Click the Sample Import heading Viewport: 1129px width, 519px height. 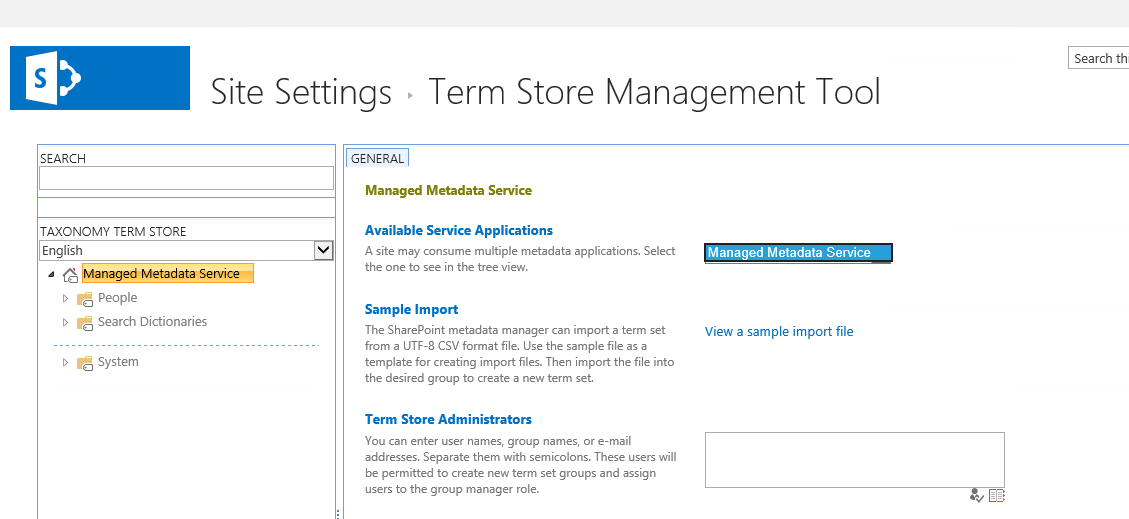(x=411, y=310)
